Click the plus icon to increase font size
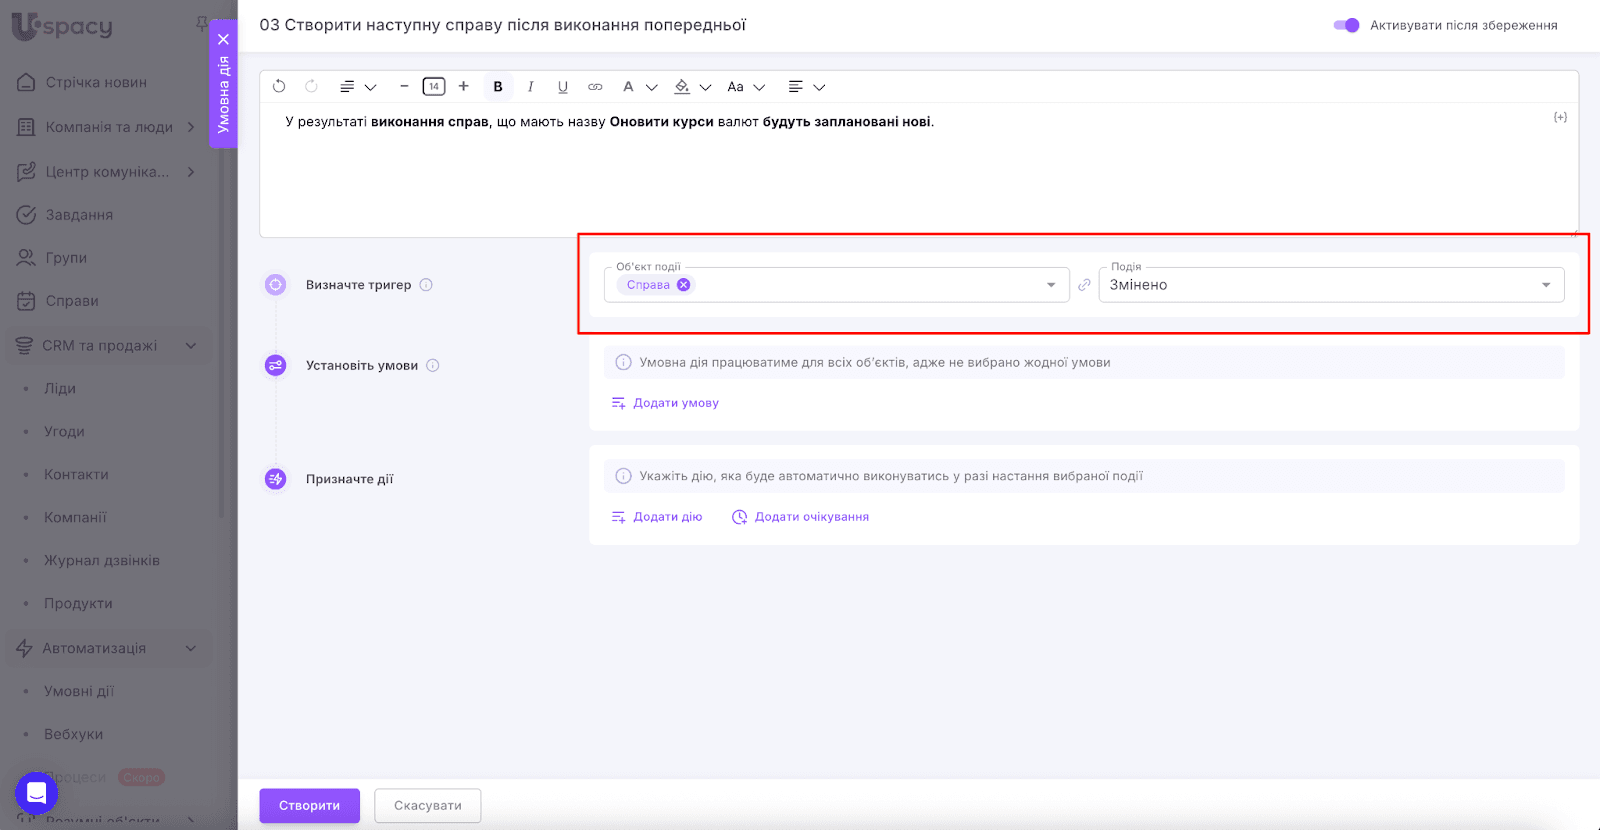Viewport: 1600px width, 830px height. (x=463, y=87)
